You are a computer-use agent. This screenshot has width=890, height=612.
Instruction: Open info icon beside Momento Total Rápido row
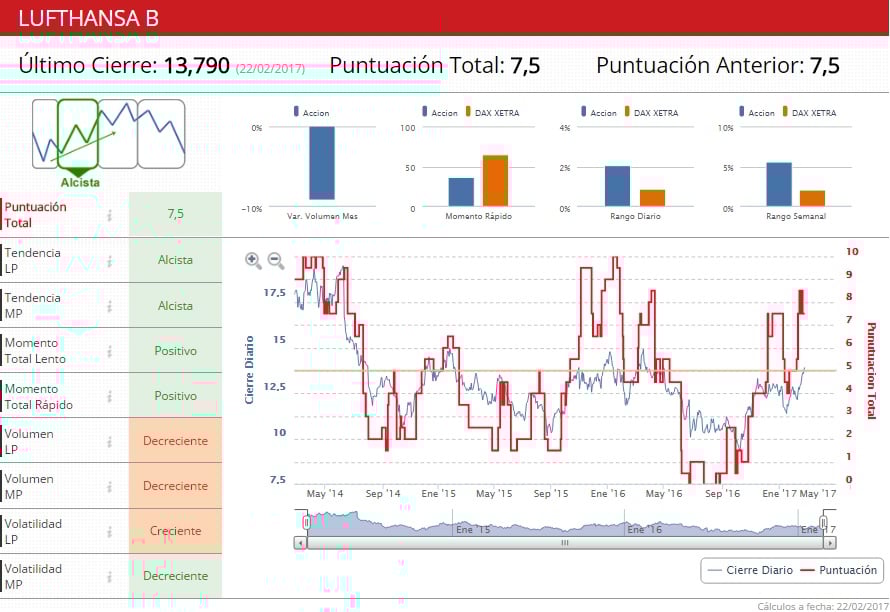click(x=110, y=396)
